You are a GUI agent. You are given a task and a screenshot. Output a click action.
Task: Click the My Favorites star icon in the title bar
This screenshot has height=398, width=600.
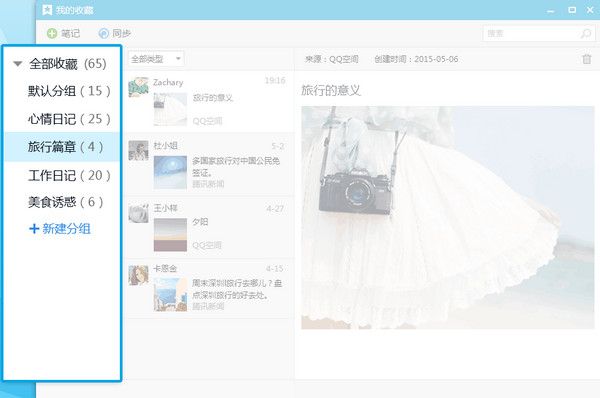coord(47,10)
